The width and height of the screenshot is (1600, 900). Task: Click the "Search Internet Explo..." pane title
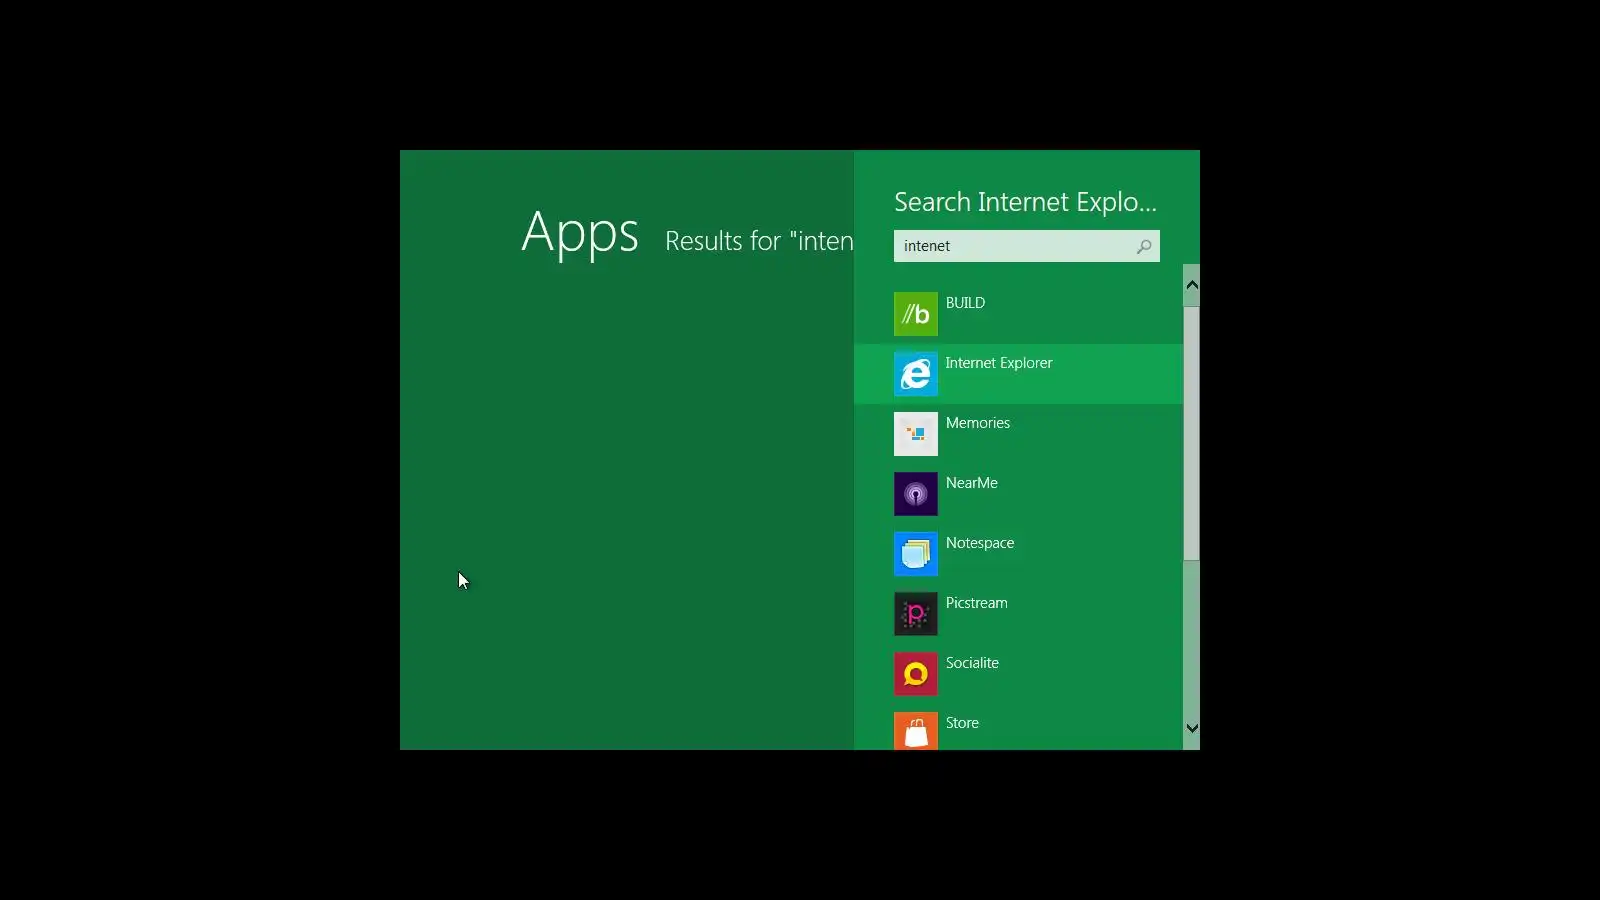pyautogui.click(x=1025, y=202)
